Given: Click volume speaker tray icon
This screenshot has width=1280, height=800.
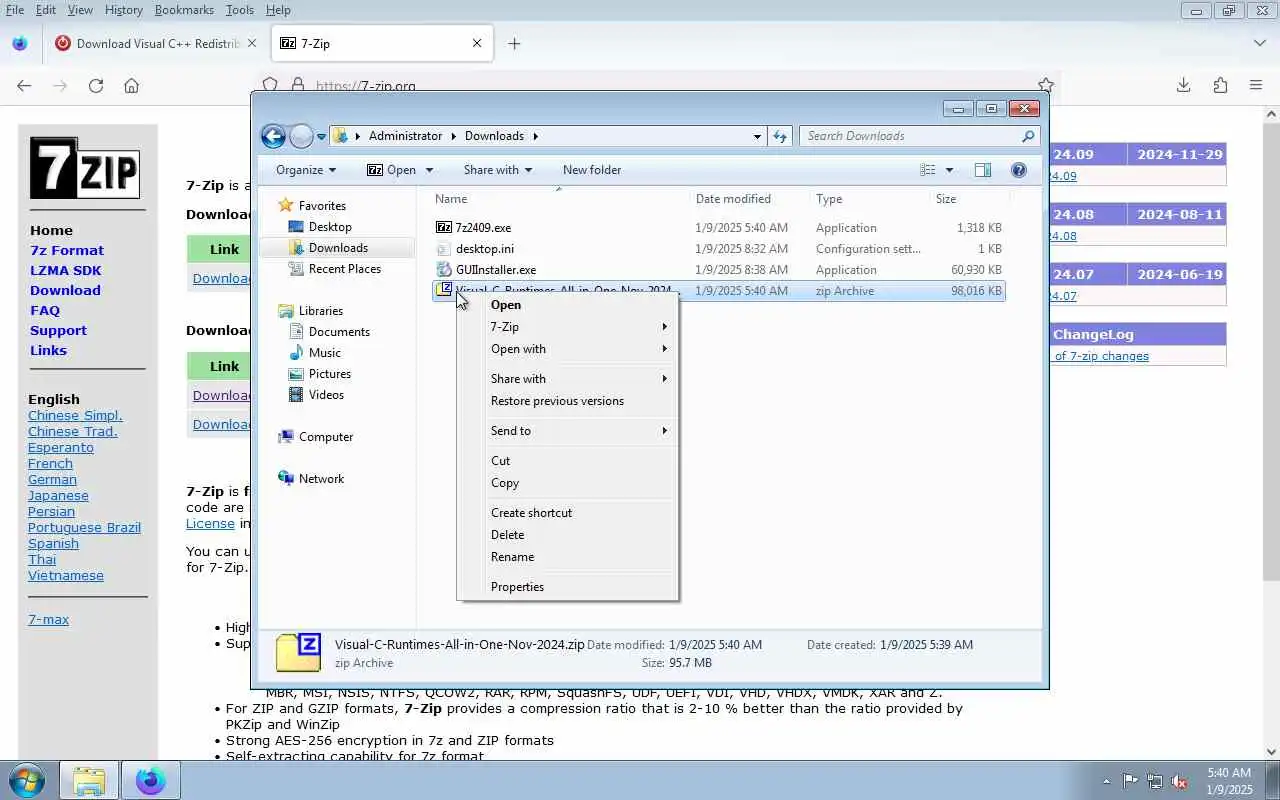Looking at the screenshot, I should pos(1180,781).
